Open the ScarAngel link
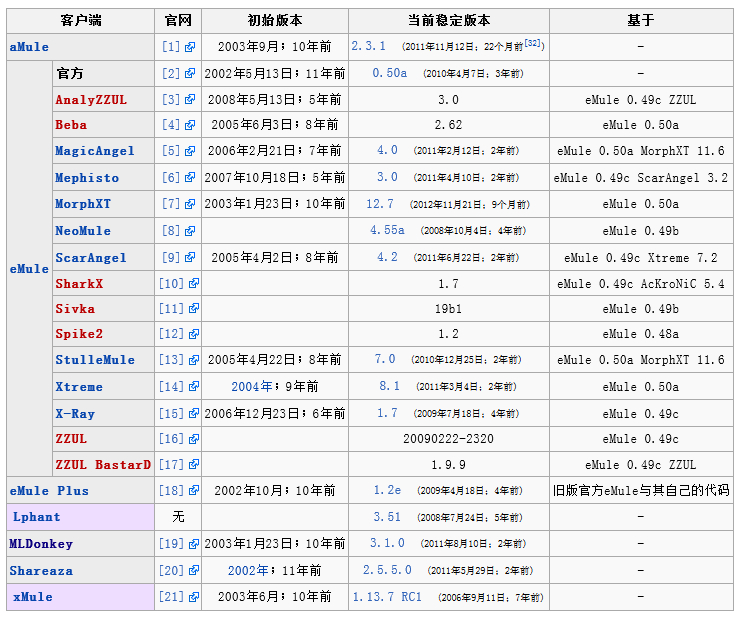Viewport: 741px width, 618px height. 91,258
